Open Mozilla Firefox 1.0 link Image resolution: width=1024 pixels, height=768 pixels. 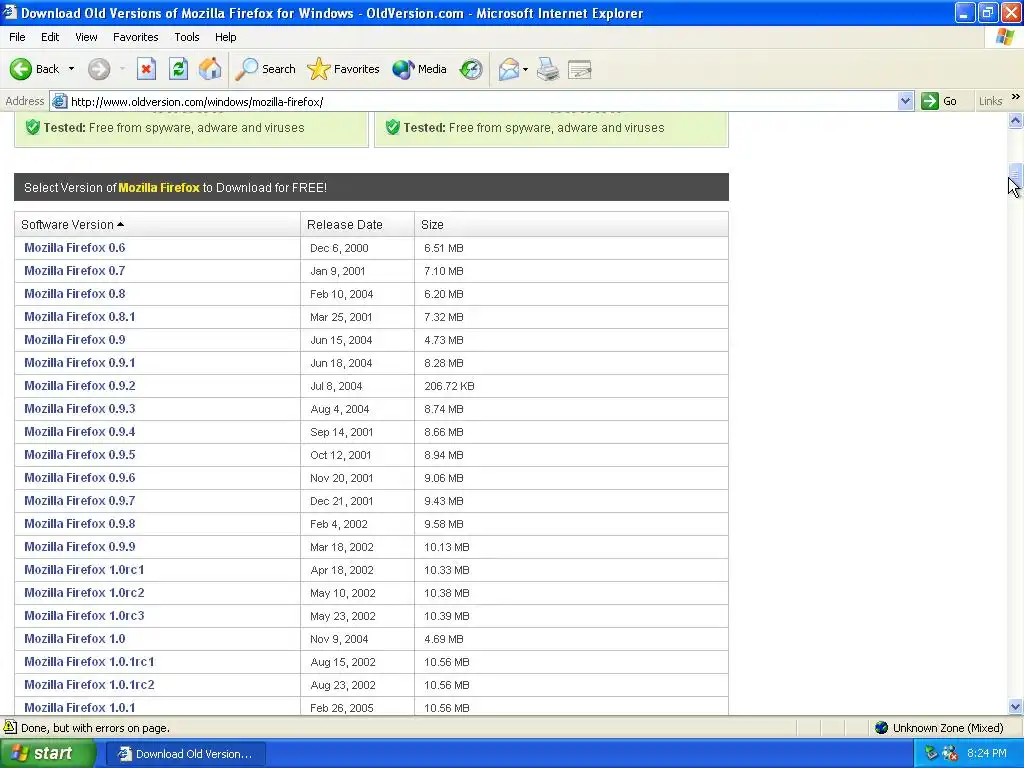tap(74, 639)
